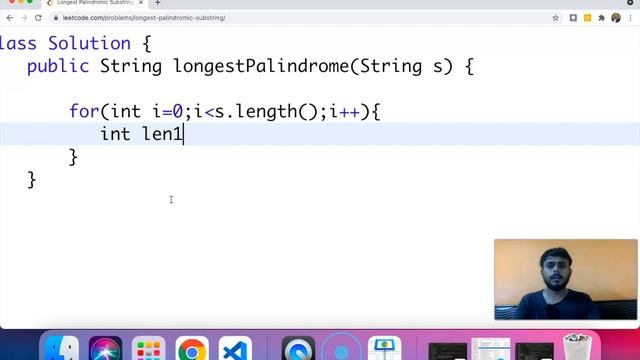640x360 pixels.
Task: Click longestPalindrome in the method signature
Action: (x=261, y=66)
